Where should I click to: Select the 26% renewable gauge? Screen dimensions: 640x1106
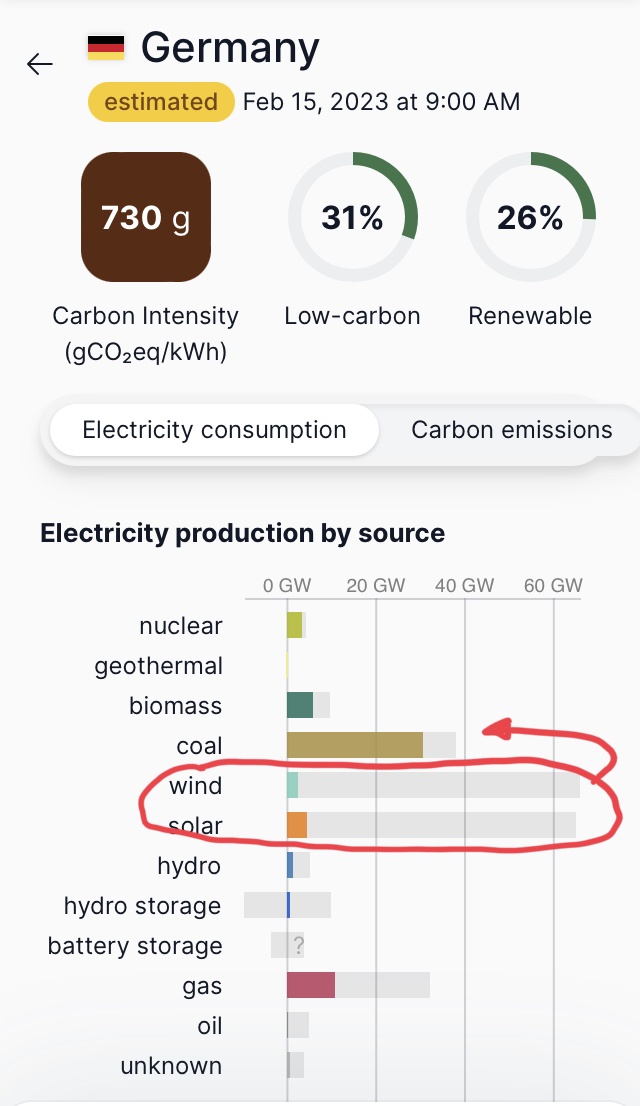click(531, 217)
